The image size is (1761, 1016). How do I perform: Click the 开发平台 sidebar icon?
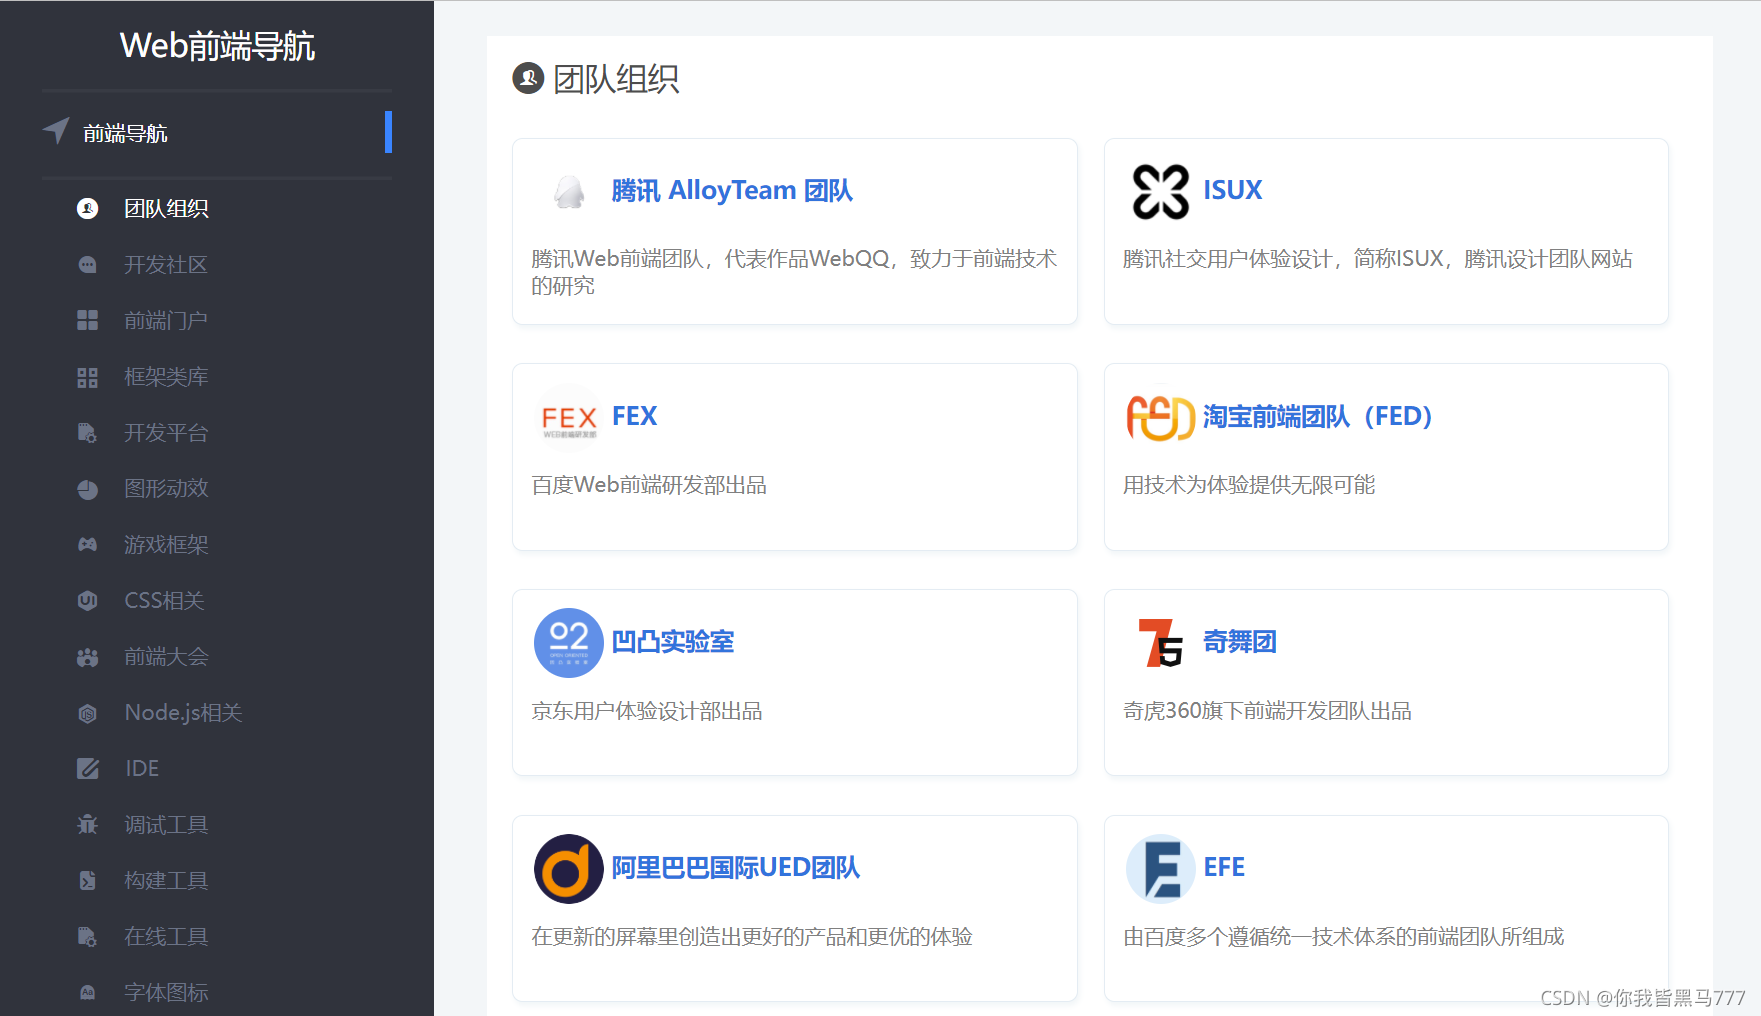(x=88, y=433)
